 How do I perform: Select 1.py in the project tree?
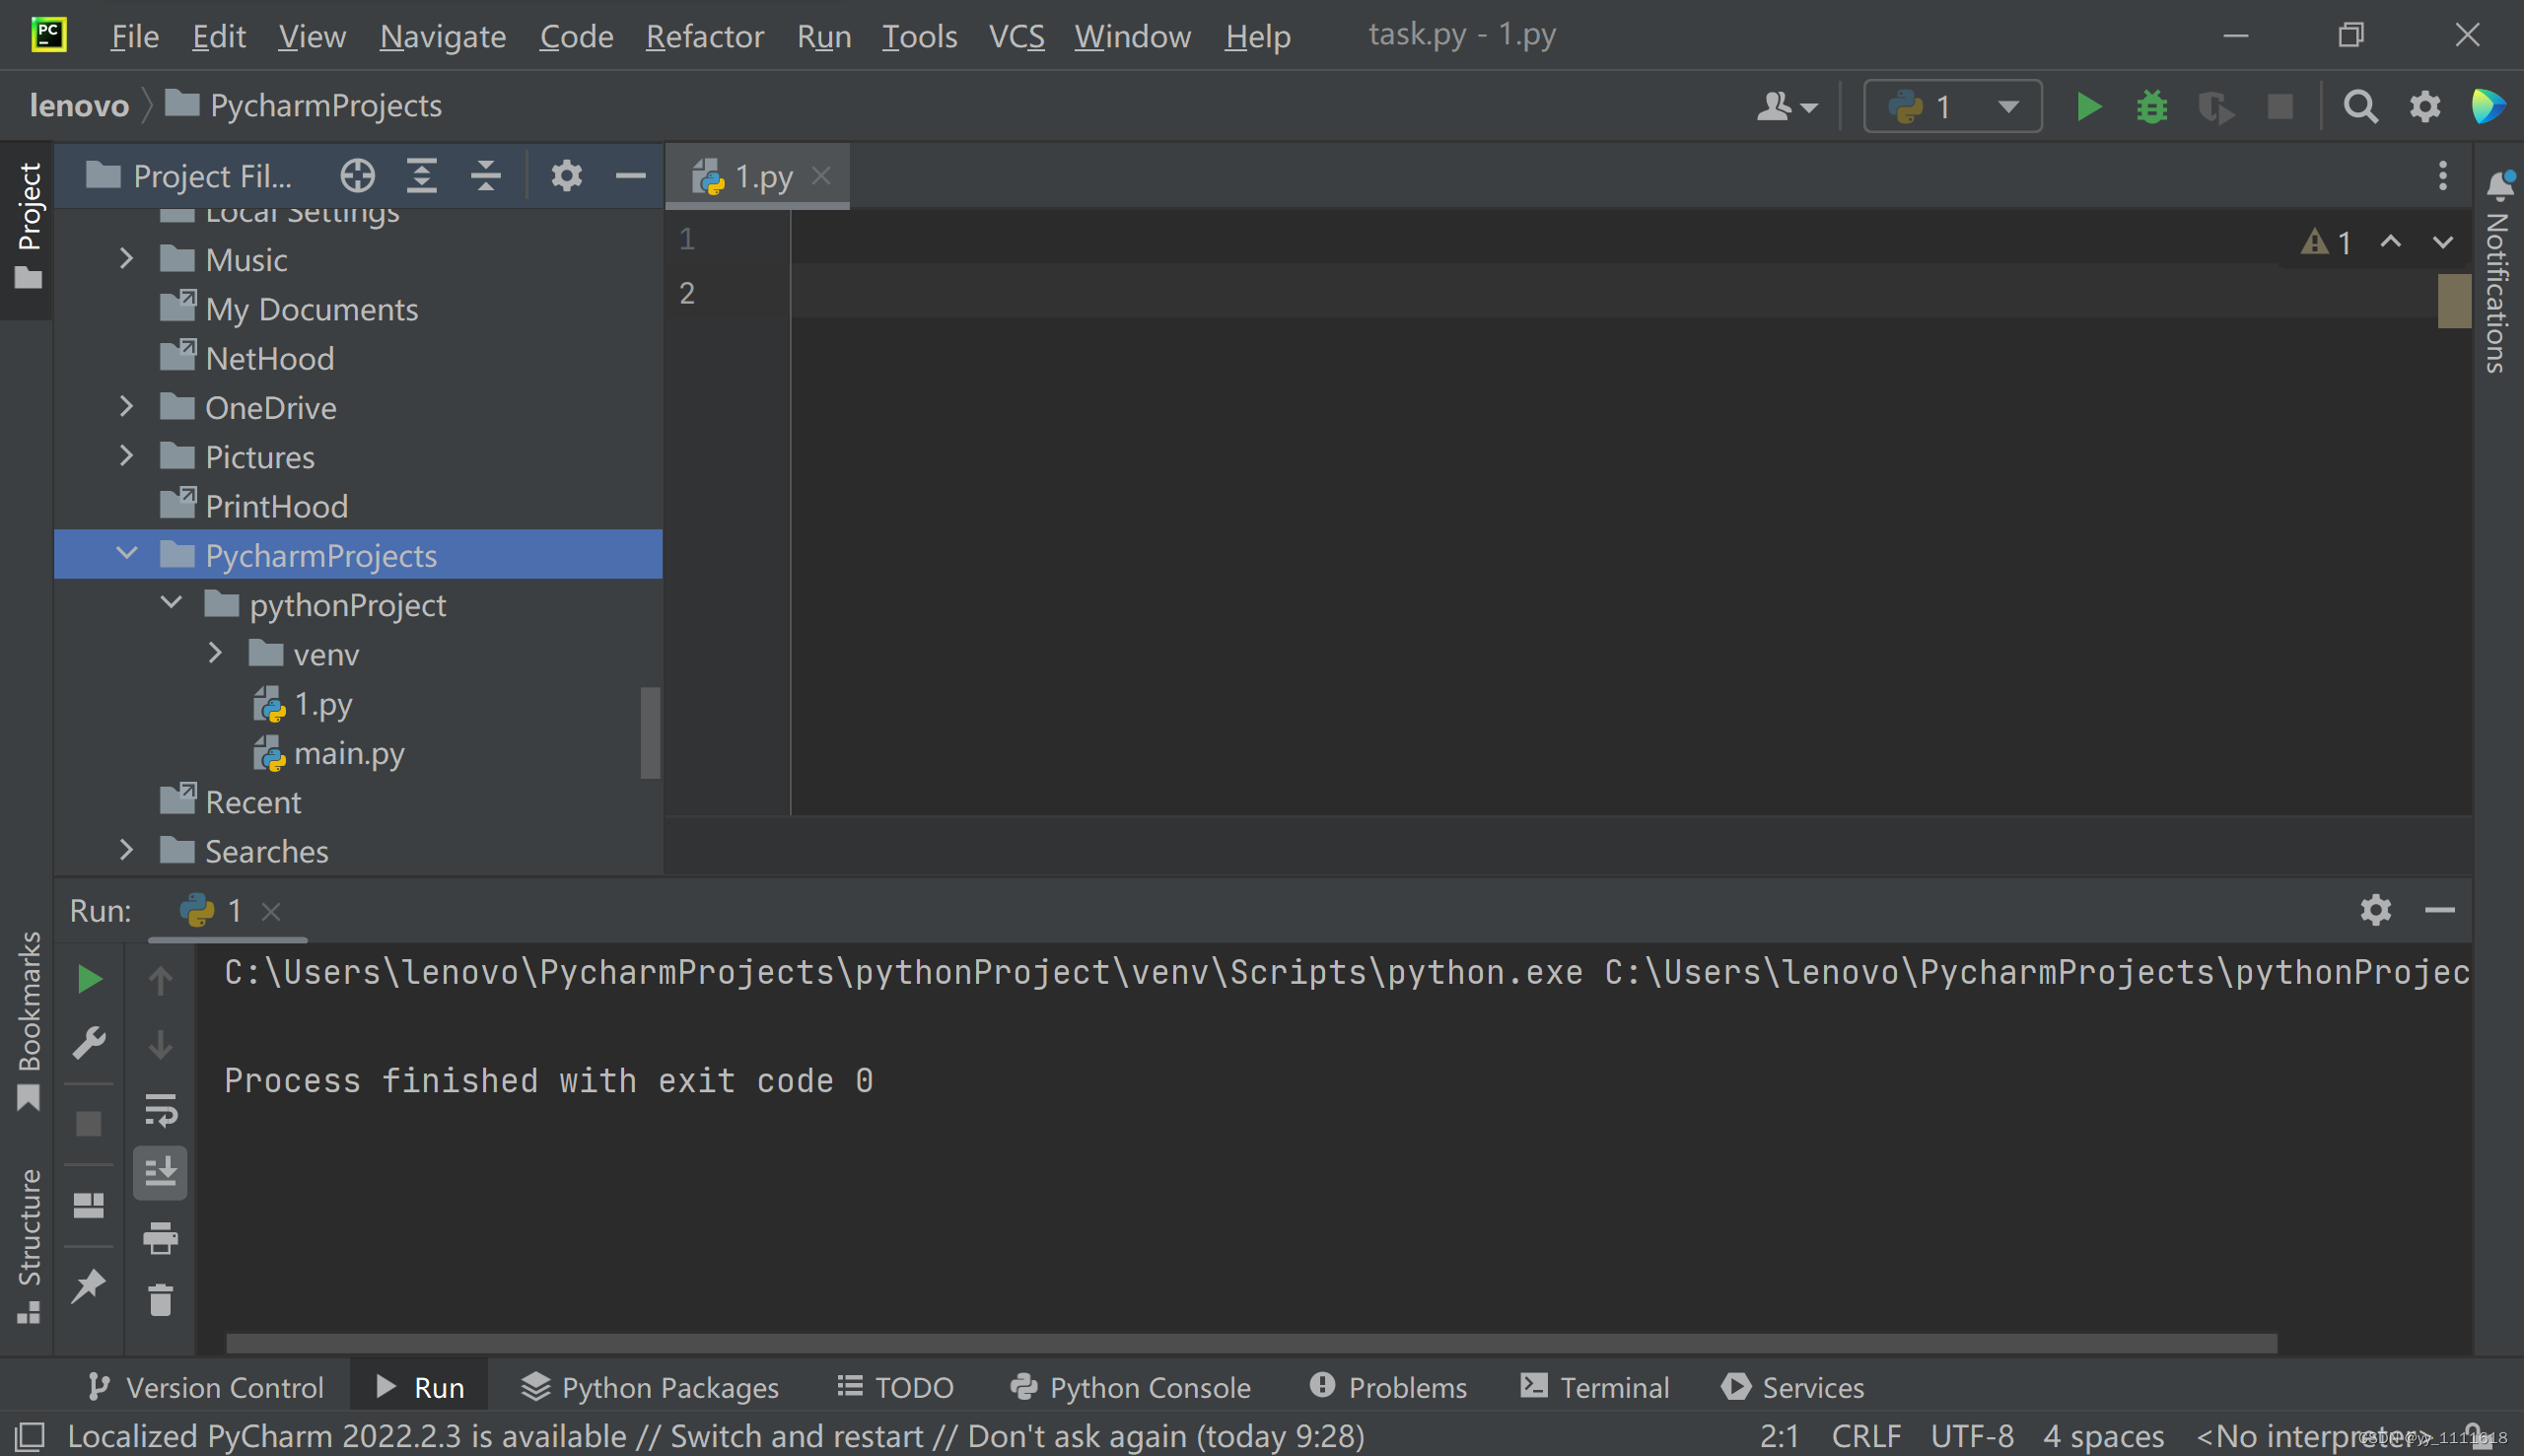coord(302,704)
